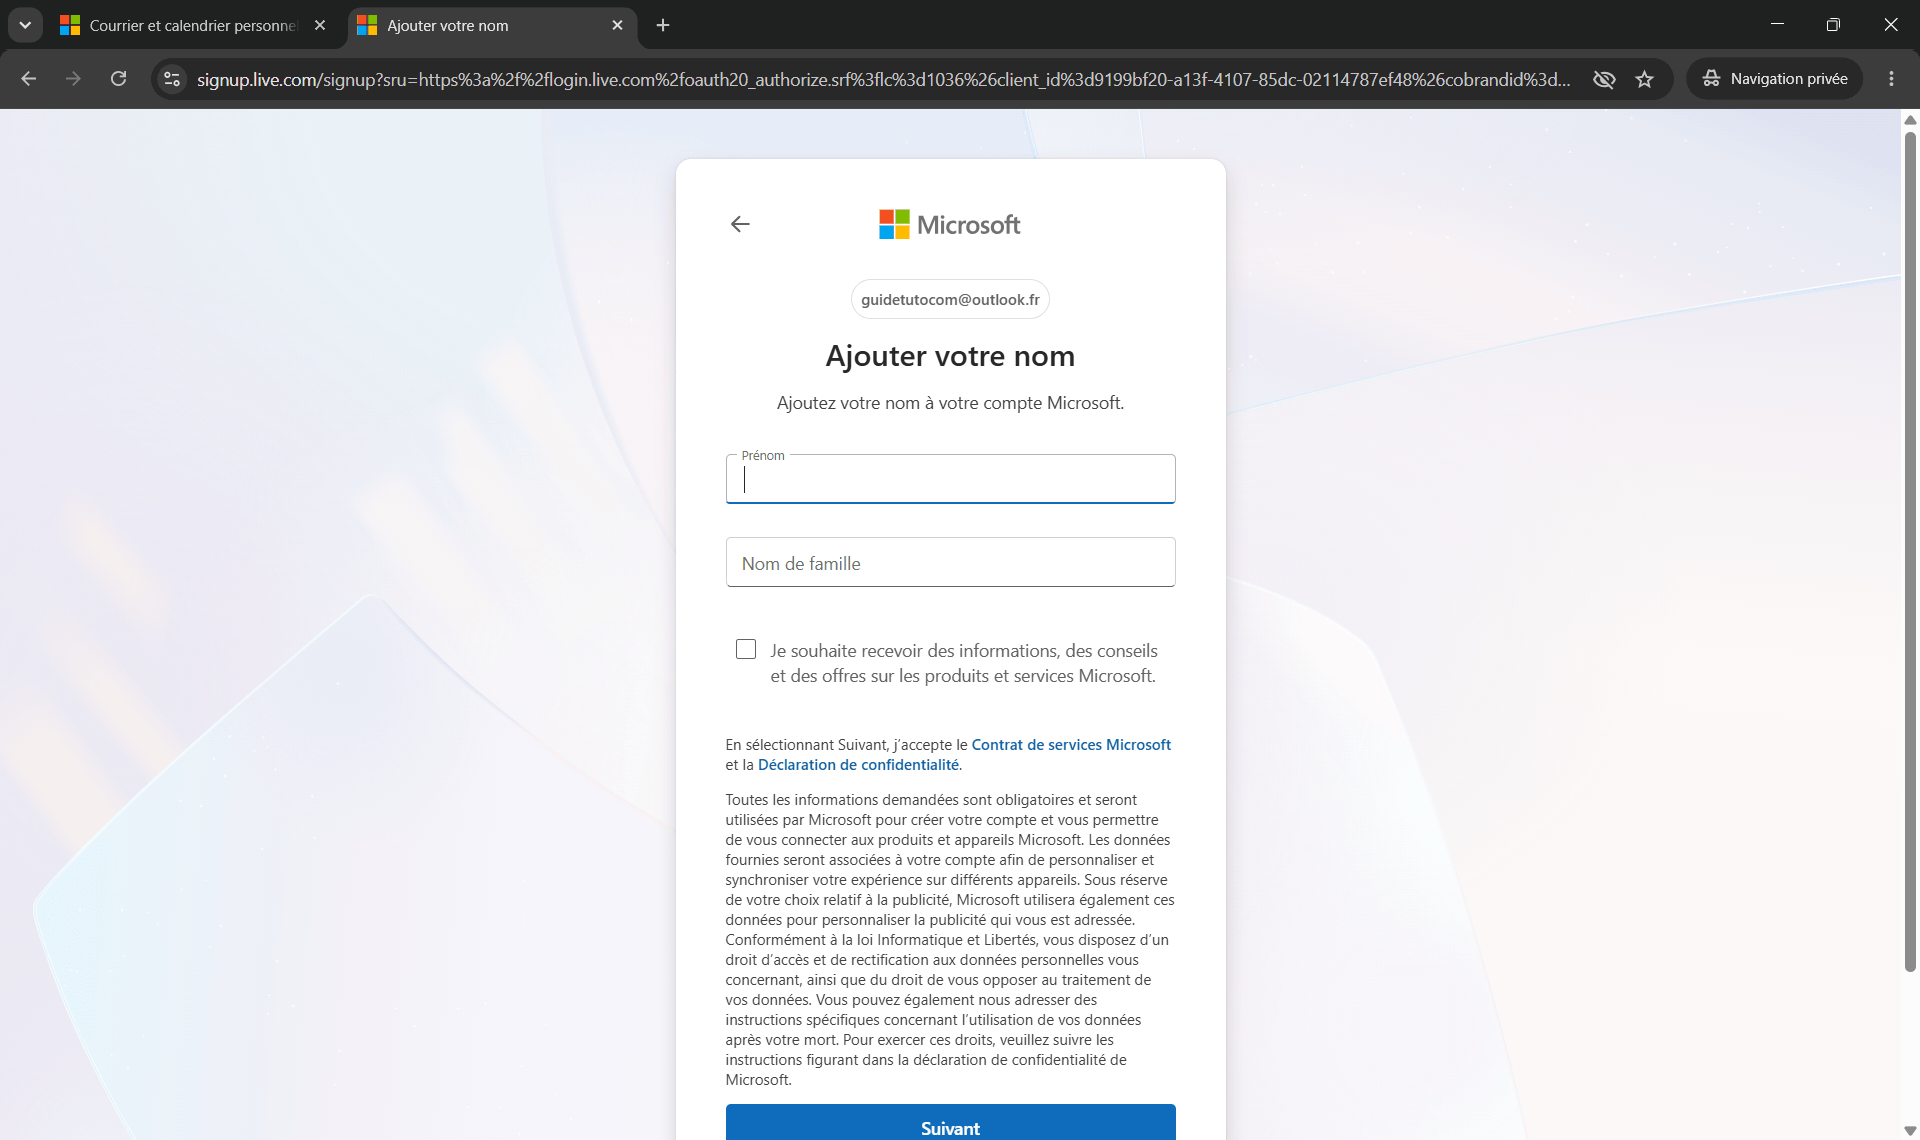This screenshot has width=1920, height=1140.
Task: Open Chrome three-dot menu
Action: pyautogui.click(x=1891, y=79)
